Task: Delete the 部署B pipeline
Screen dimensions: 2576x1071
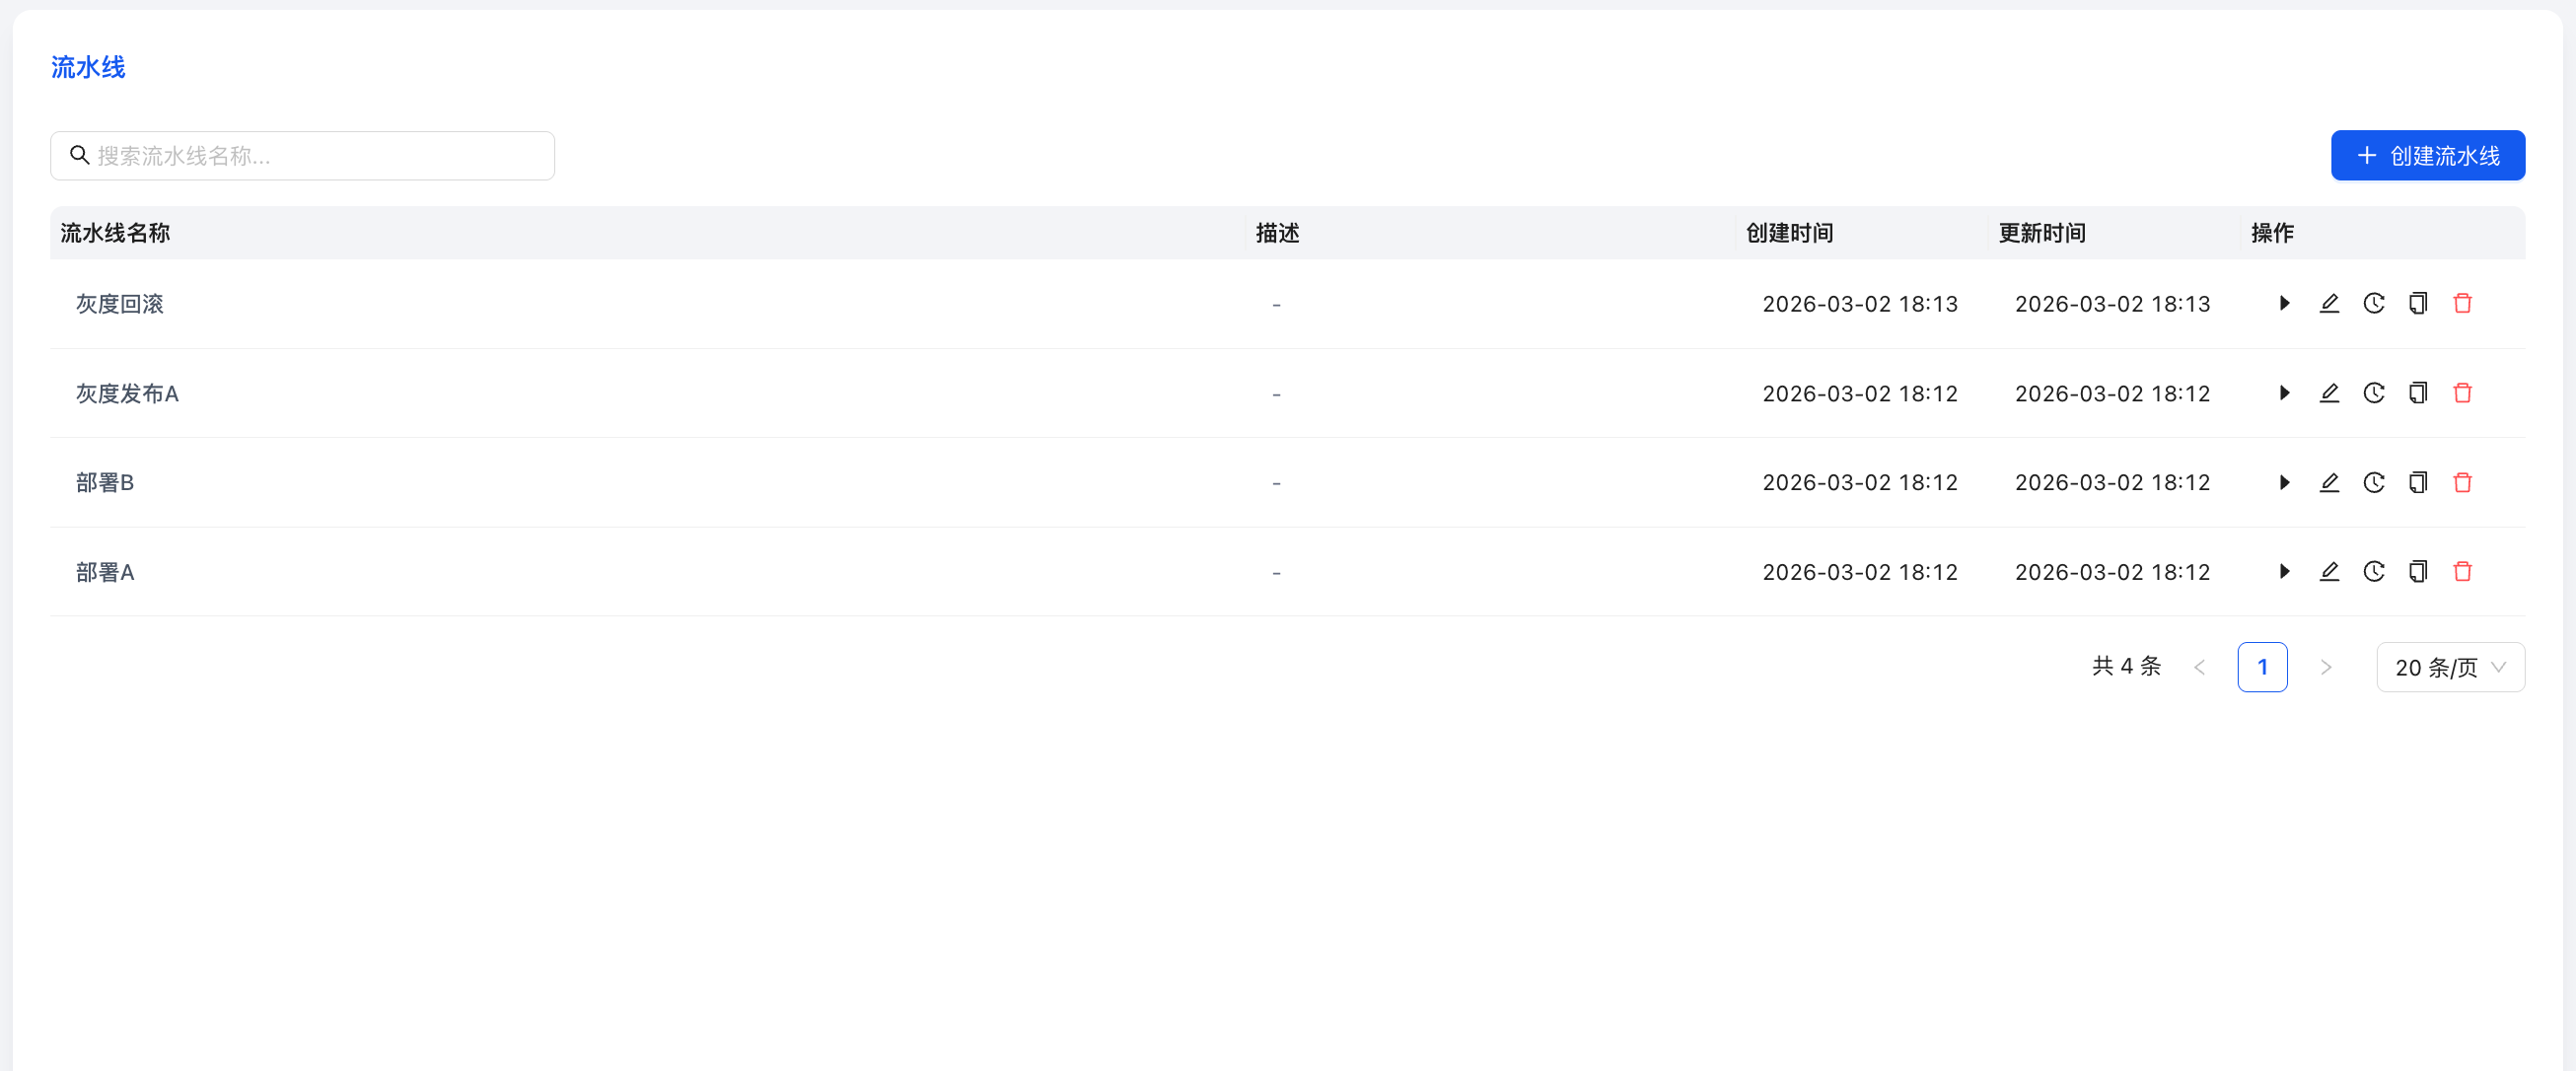Action: [x=2462, y=482]
